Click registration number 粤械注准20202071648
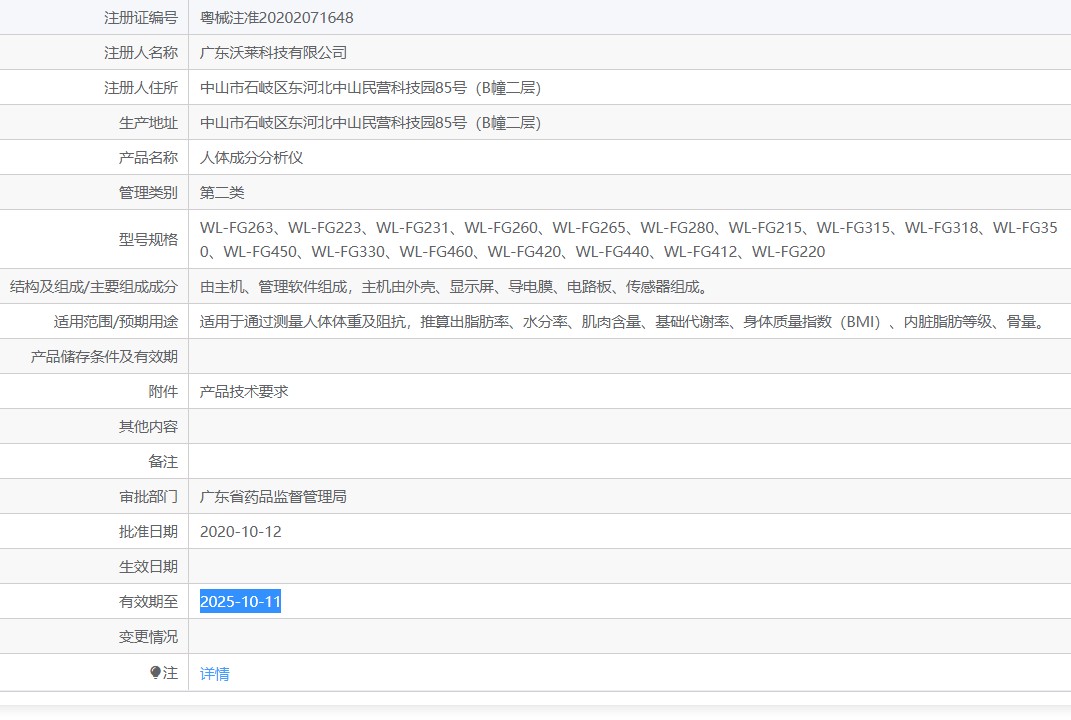Screen dimensions: 1071x720 click(277, 18)
